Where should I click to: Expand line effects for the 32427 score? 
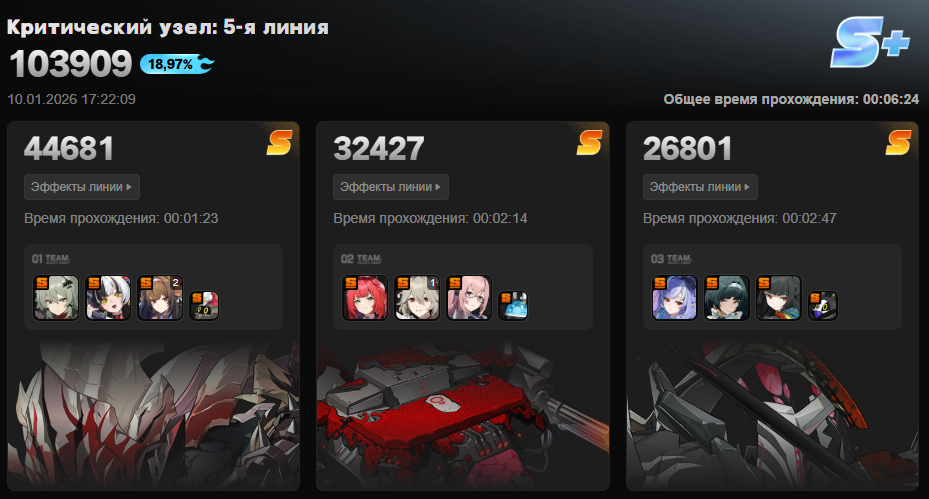pos(391,187)
